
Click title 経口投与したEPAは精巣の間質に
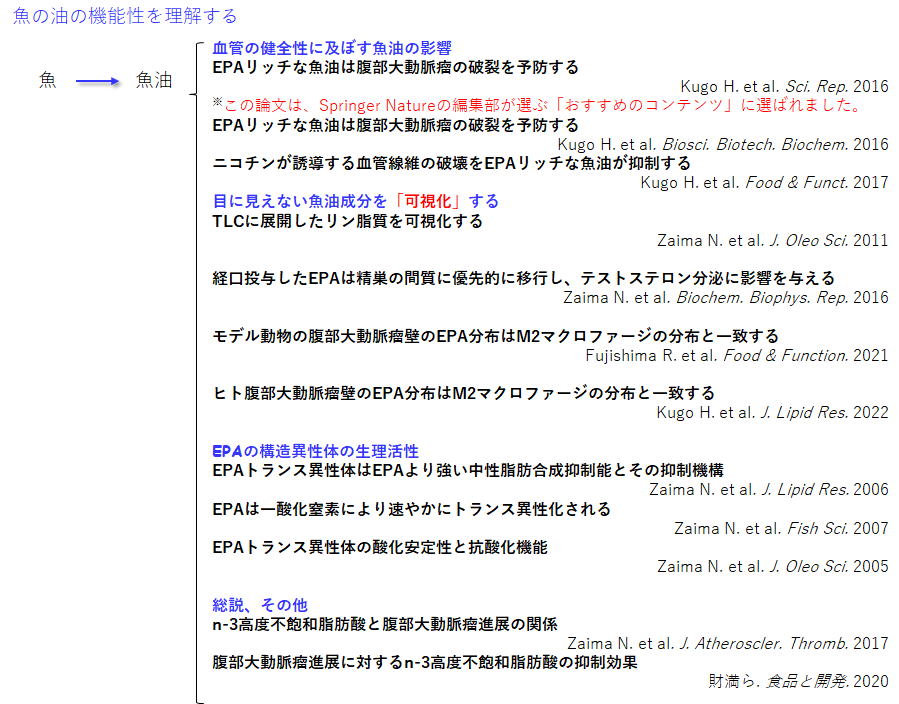point(523,279)
